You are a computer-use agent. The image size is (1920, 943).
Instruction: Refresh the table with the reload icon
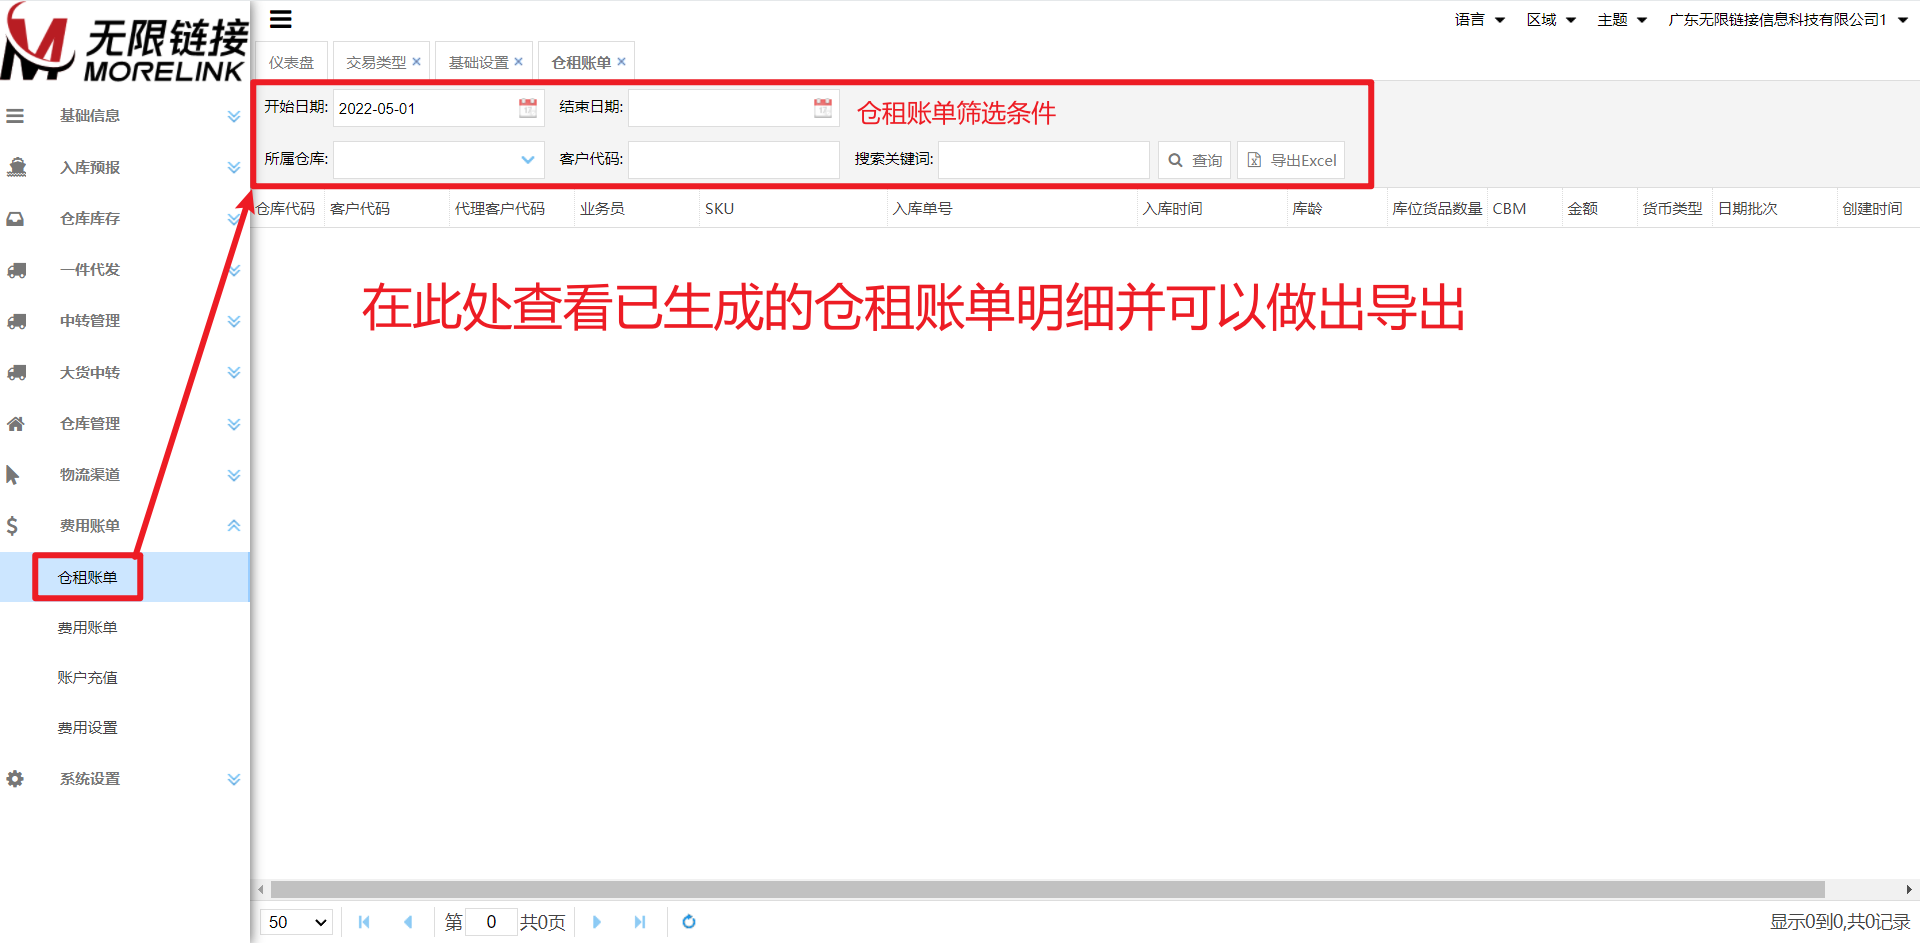pos(689,922)
